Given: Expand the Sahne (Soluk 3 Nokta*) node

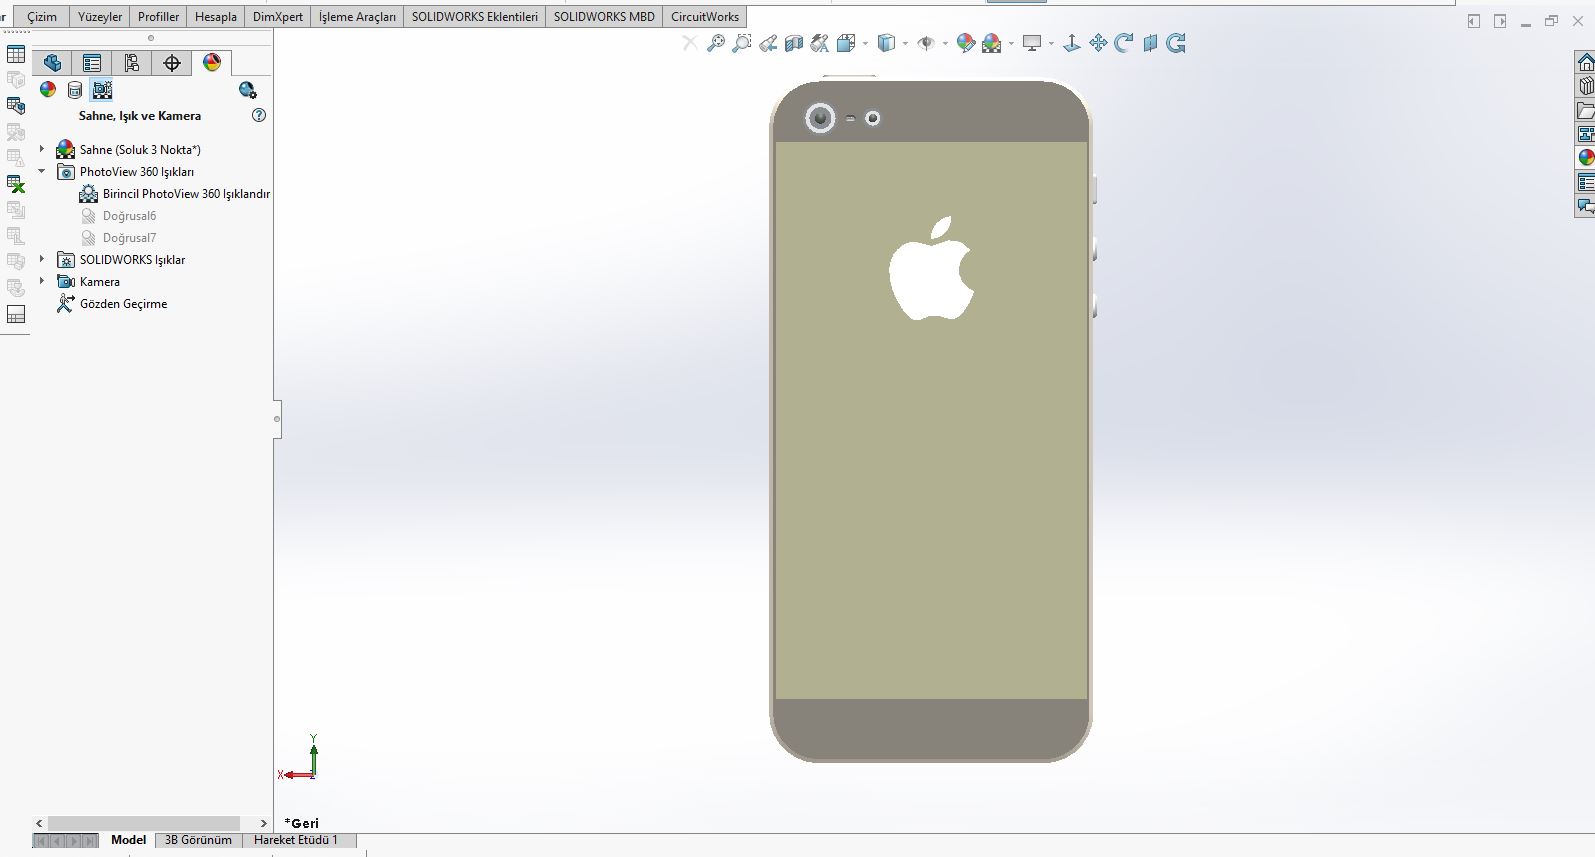Looking at the screenshot, I should (42, 149).
